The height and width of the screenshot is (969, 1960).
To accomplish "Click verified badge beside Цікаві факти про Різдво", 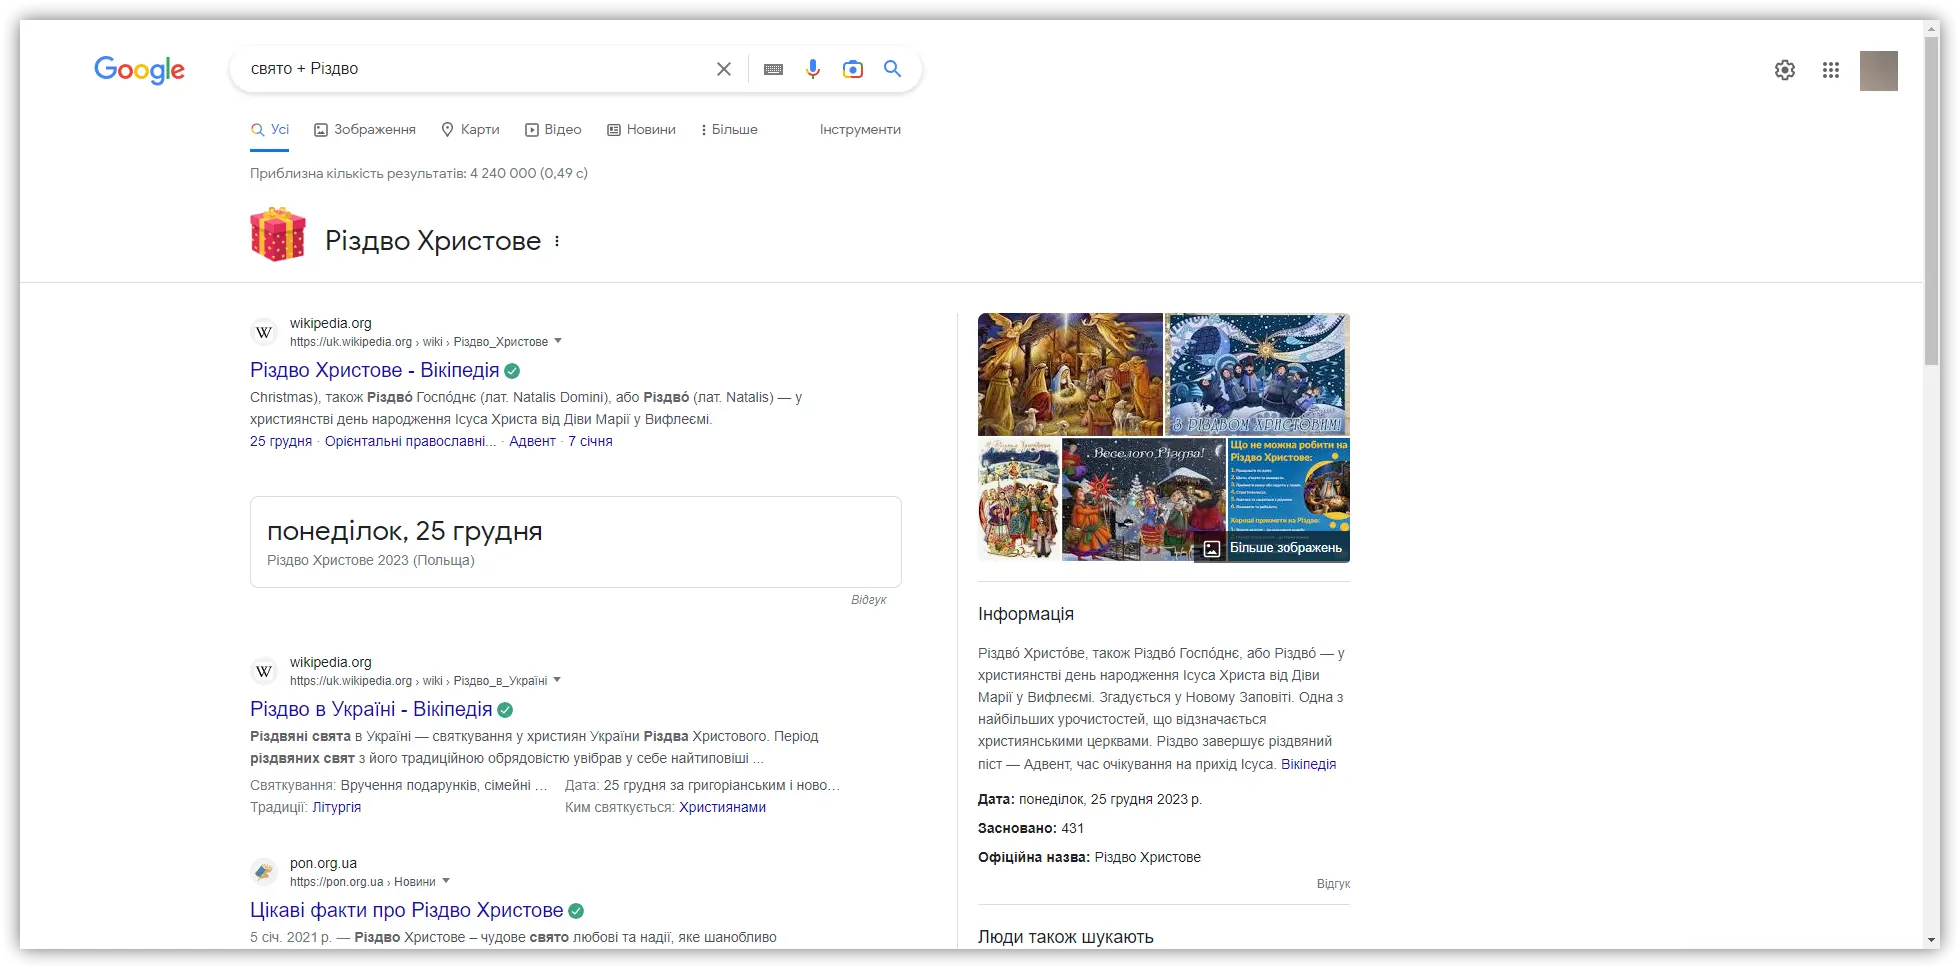I will click(576, 911).
